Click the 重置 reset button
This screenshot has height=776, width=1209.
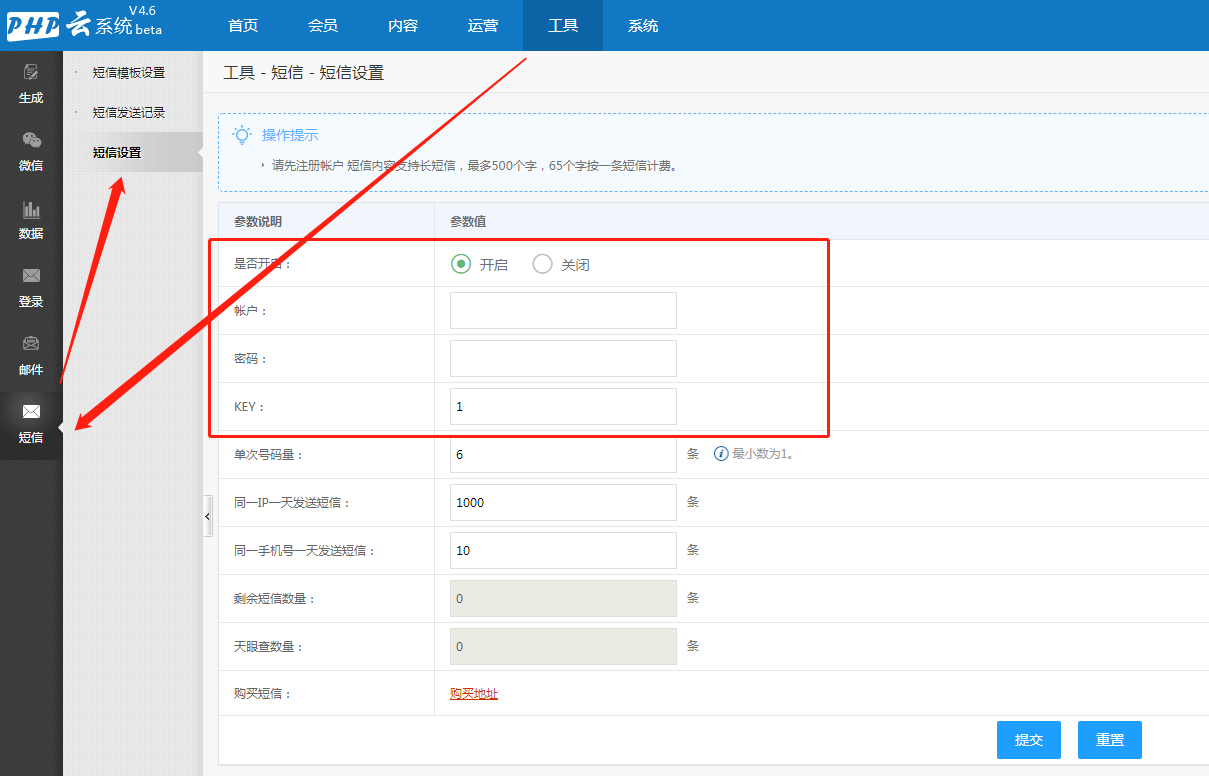coord(1109,740)
